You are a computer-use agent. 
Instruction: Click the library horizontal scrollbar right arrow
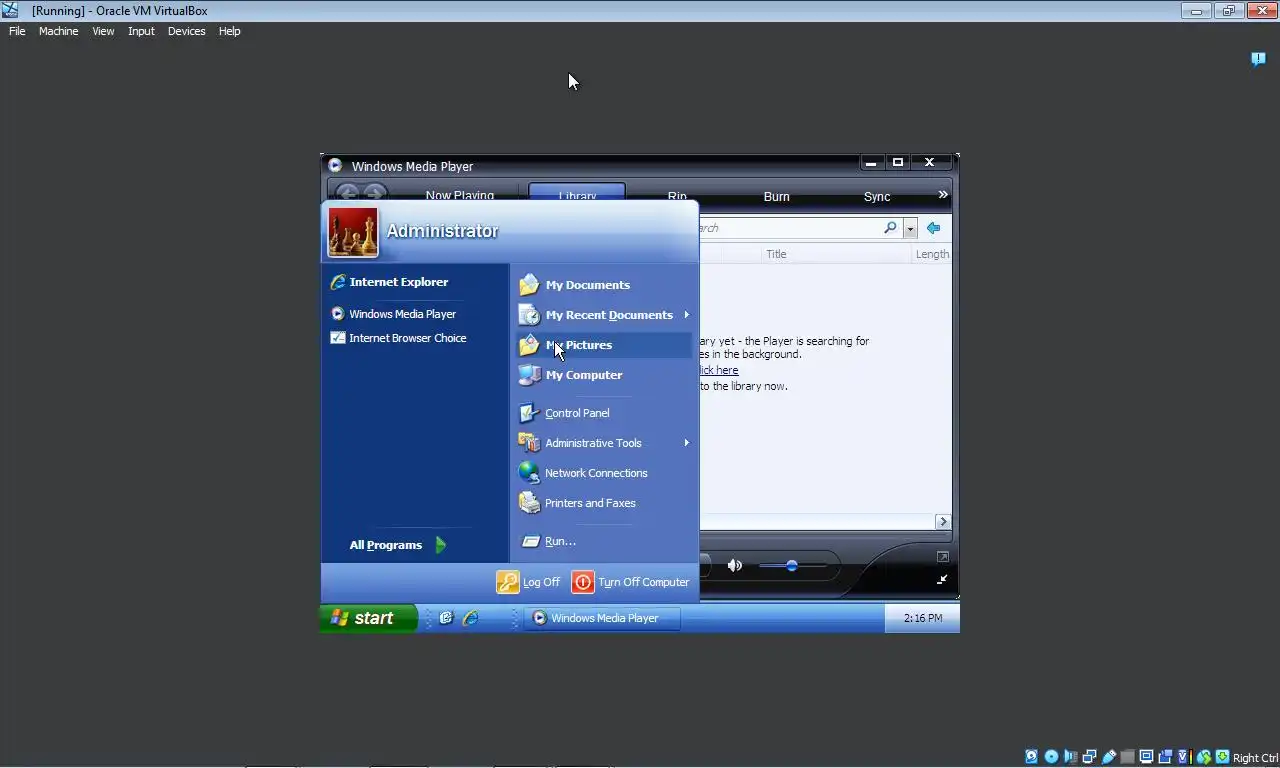pyautogui.click(x=943, y=522)
